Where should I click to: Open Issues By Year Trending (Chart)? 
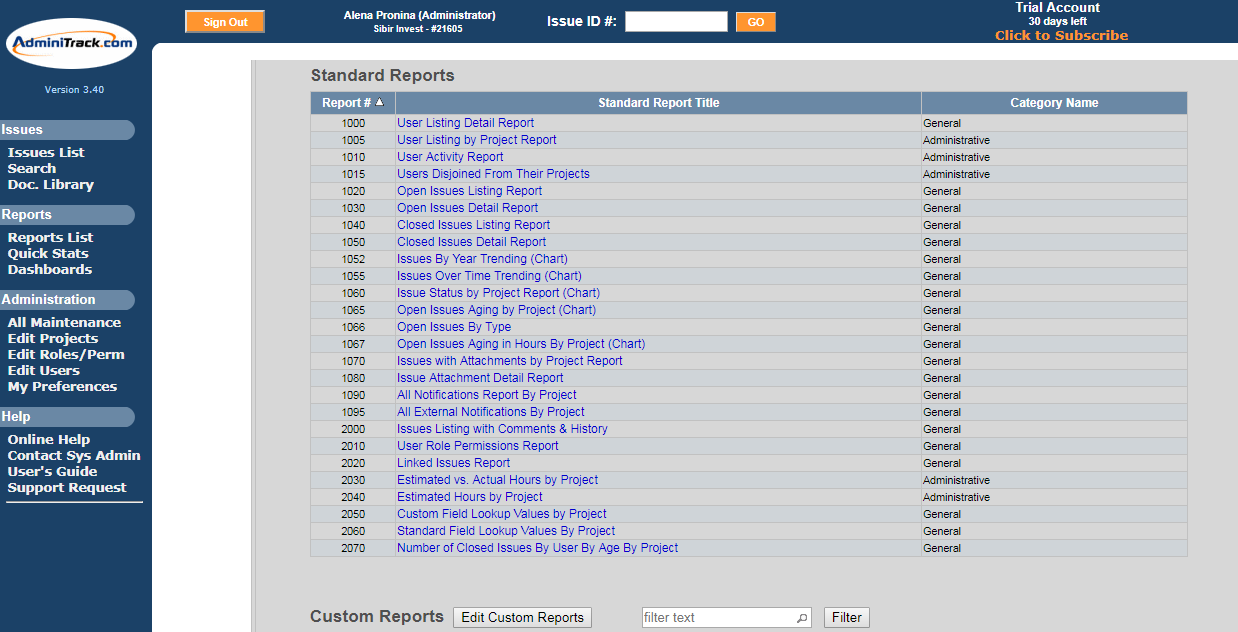coord(482,259)
